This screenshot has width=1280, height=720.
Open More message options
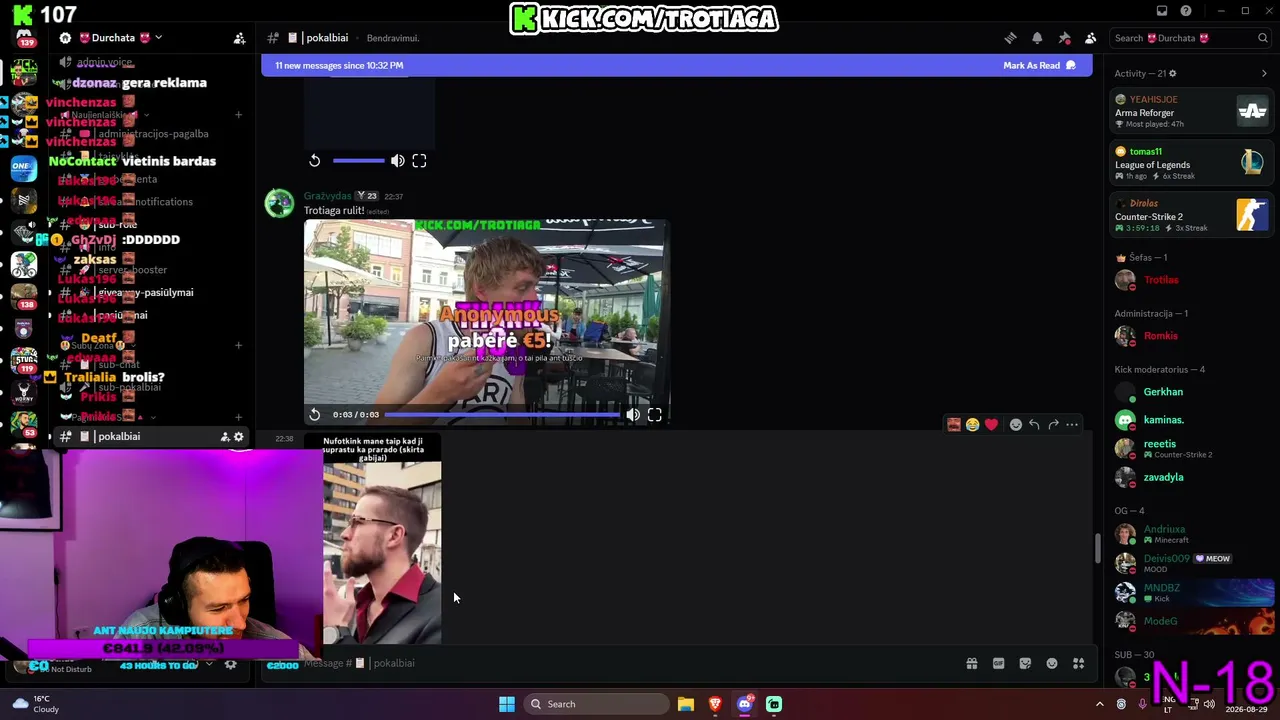[x=1072, y=425]
